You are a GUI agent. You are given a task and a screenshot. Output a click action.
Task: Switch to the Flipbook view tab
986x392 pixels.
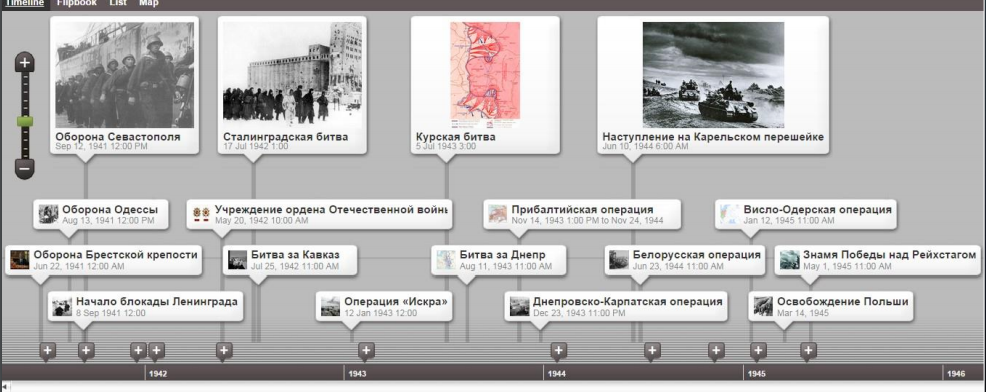pyautogui.click(x=77, y=3)
